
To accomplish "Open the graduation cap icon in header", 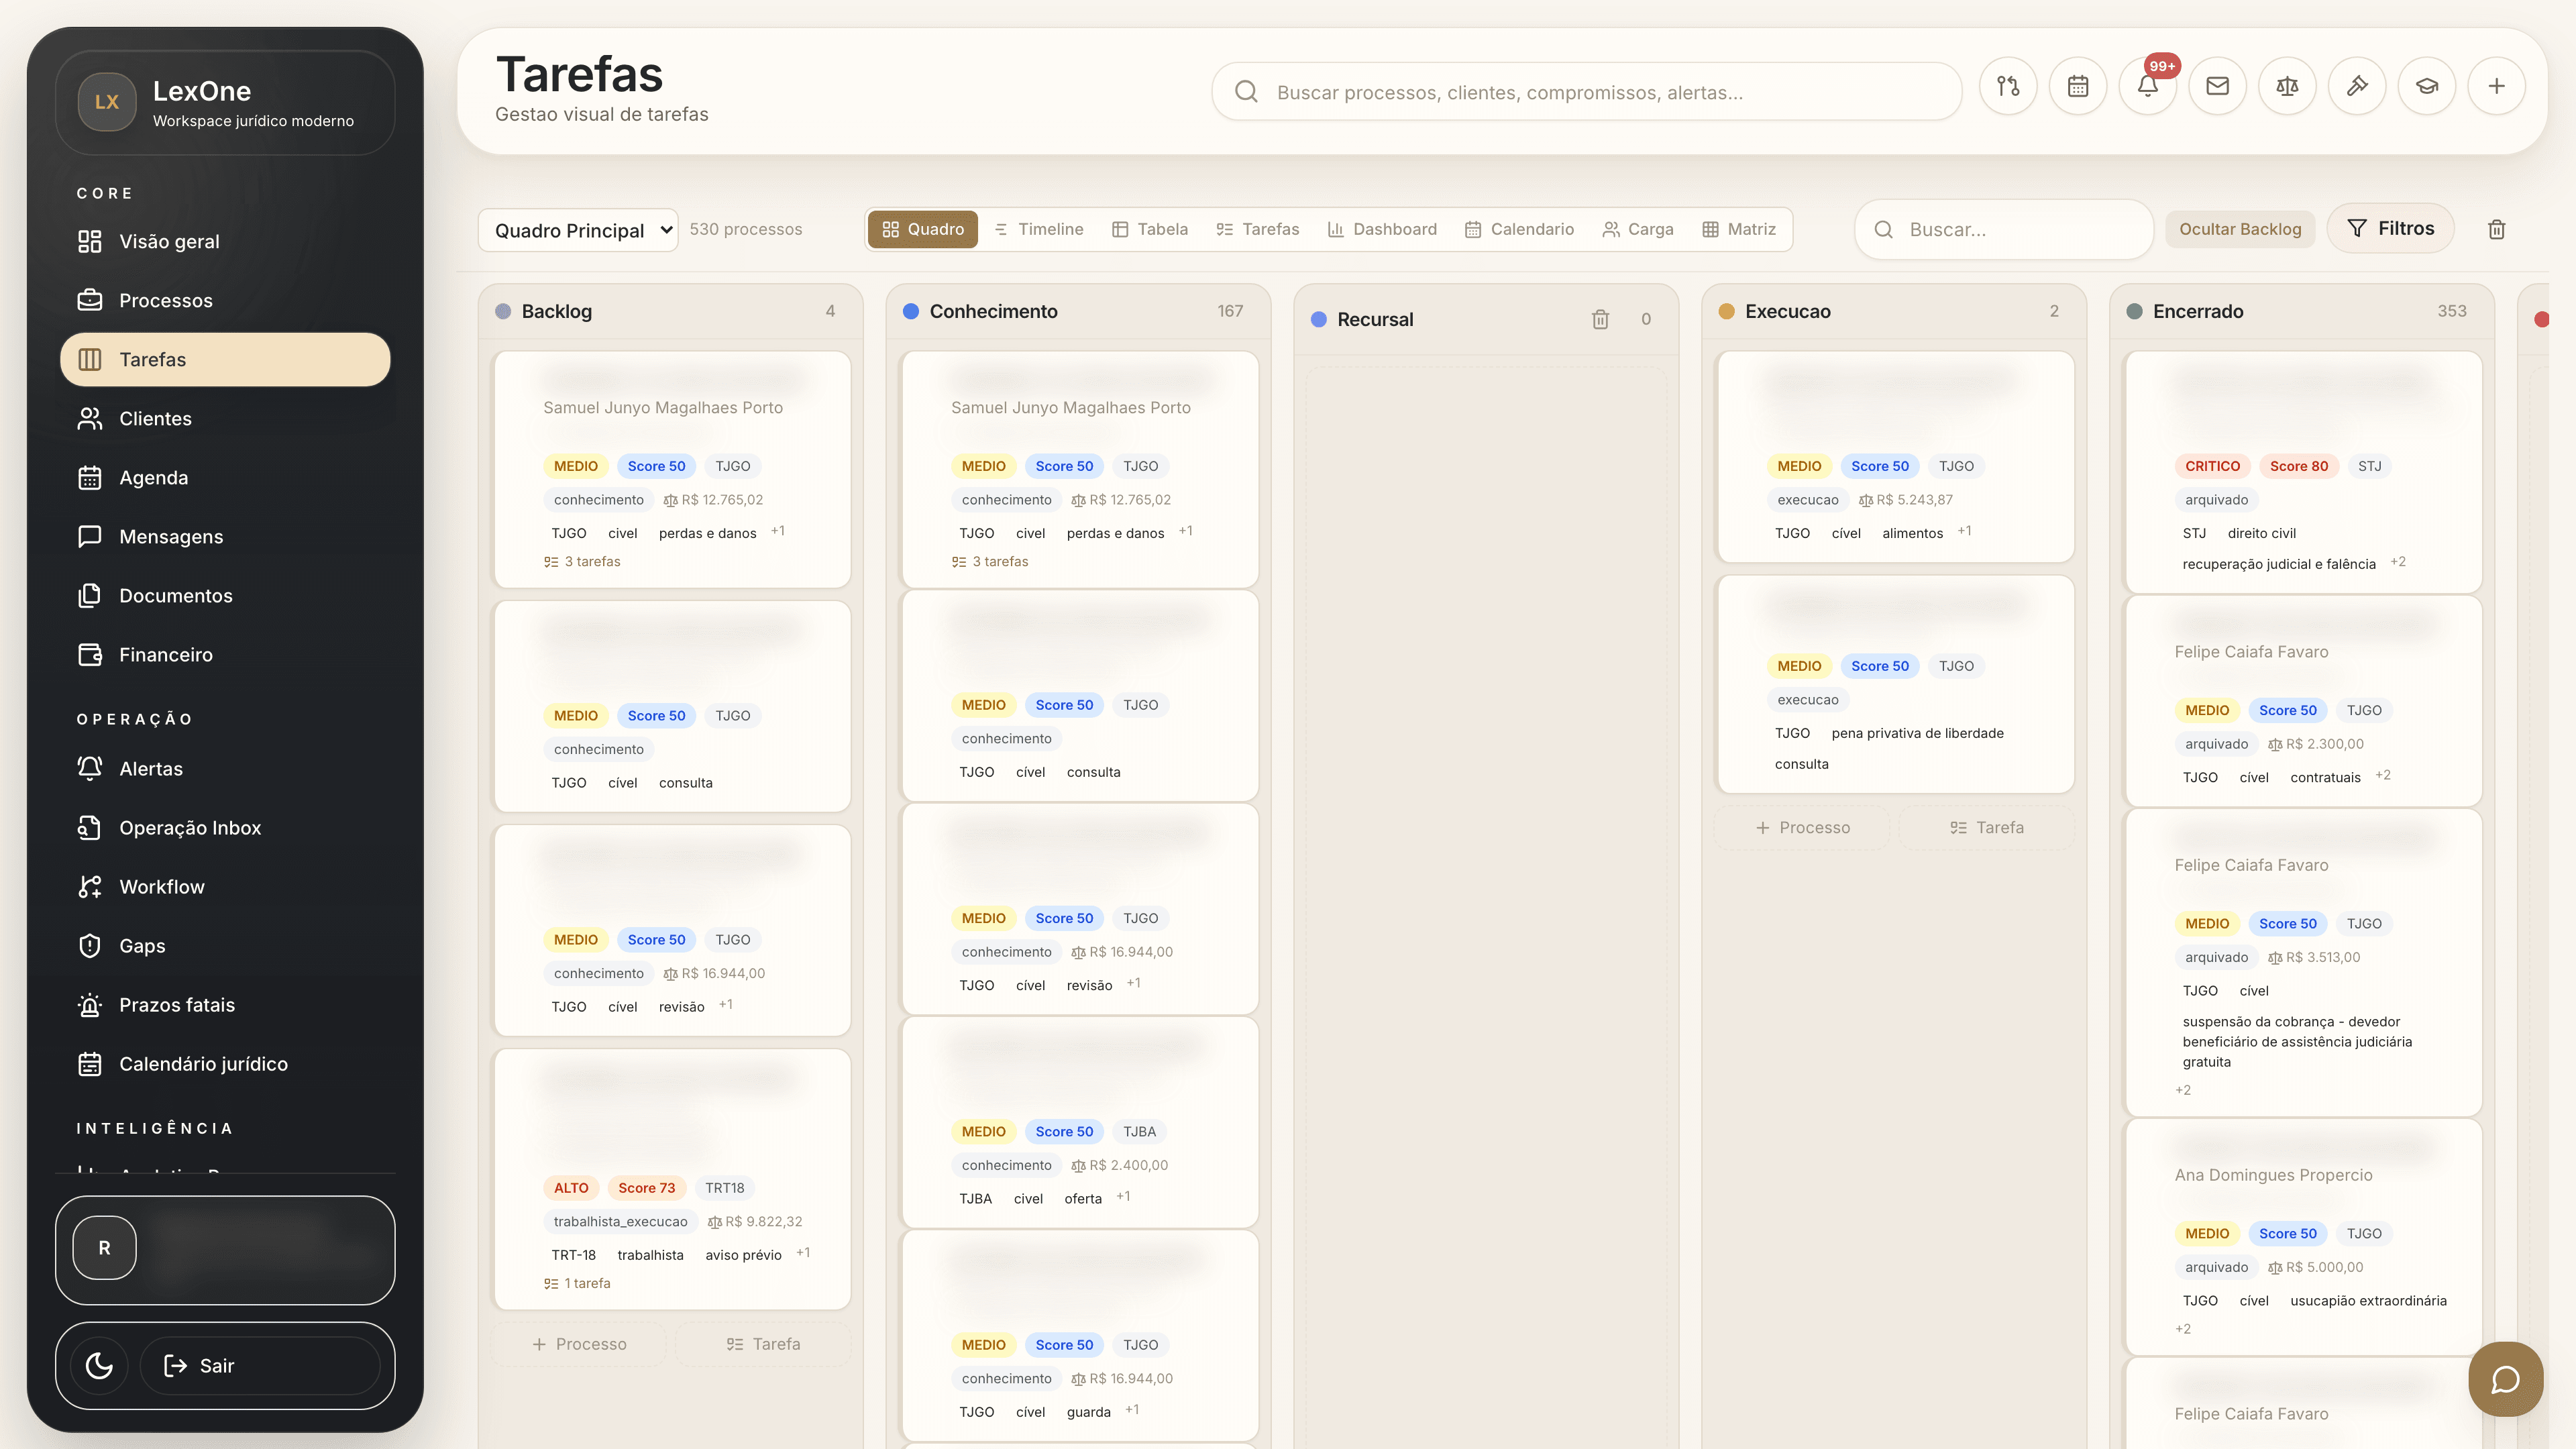I will (x=2427, y=86).
